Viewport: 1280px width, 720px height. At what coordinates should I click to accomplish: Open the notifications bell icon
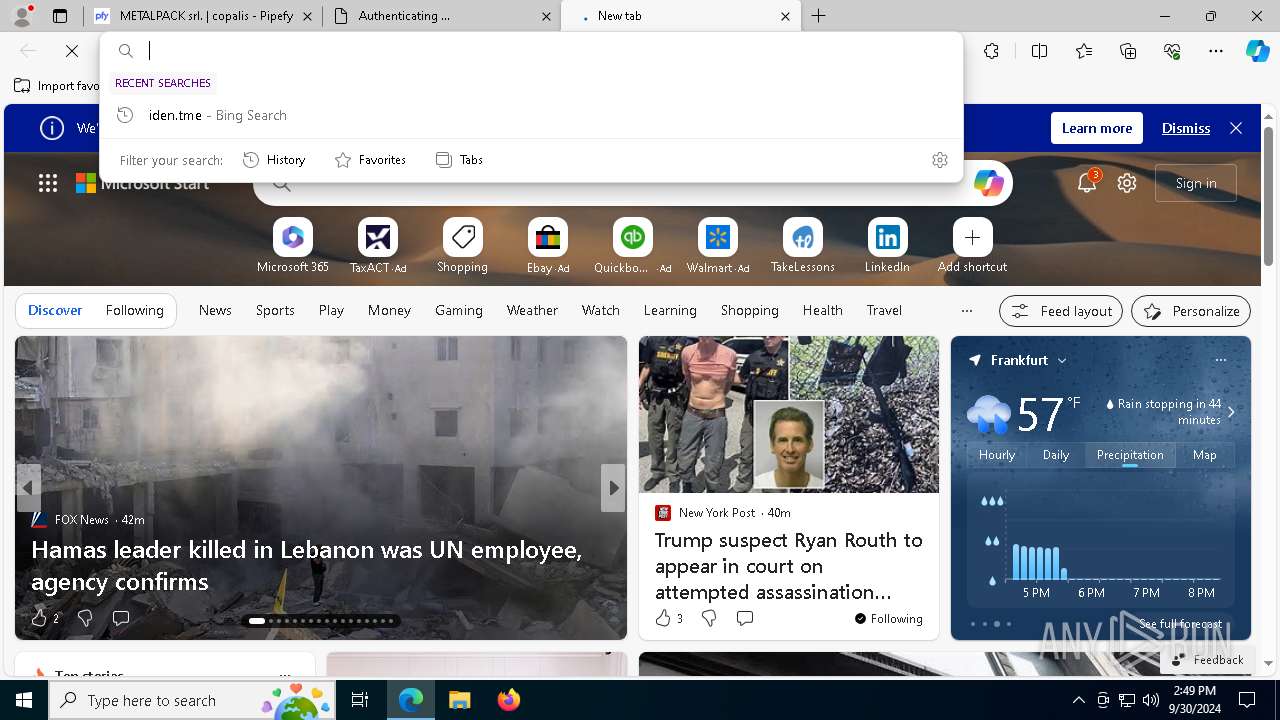coord(1087,183)
